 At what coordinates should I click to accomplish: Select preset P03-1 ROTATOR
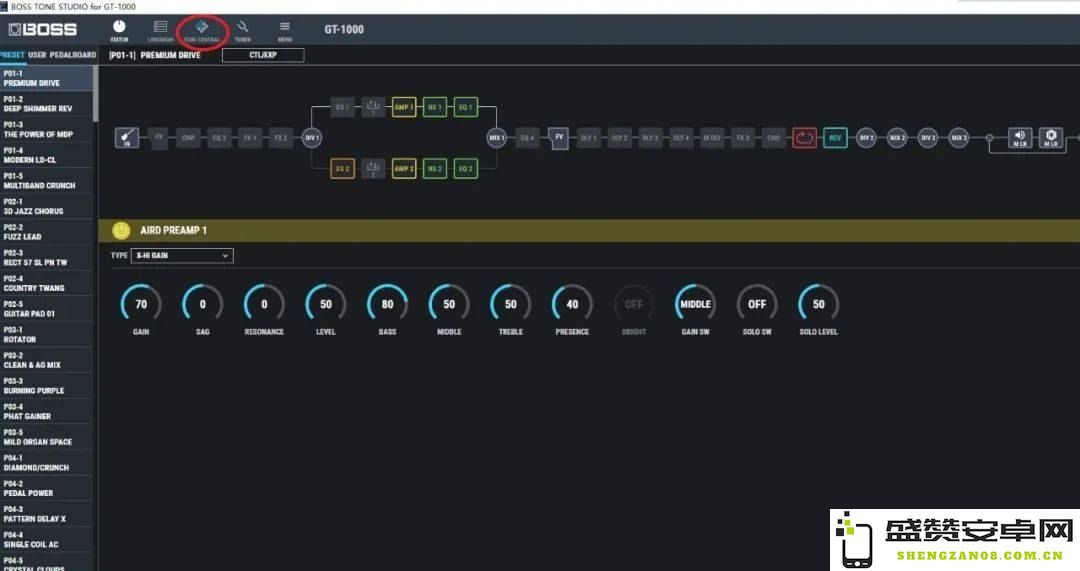click(x=46, y=335)
